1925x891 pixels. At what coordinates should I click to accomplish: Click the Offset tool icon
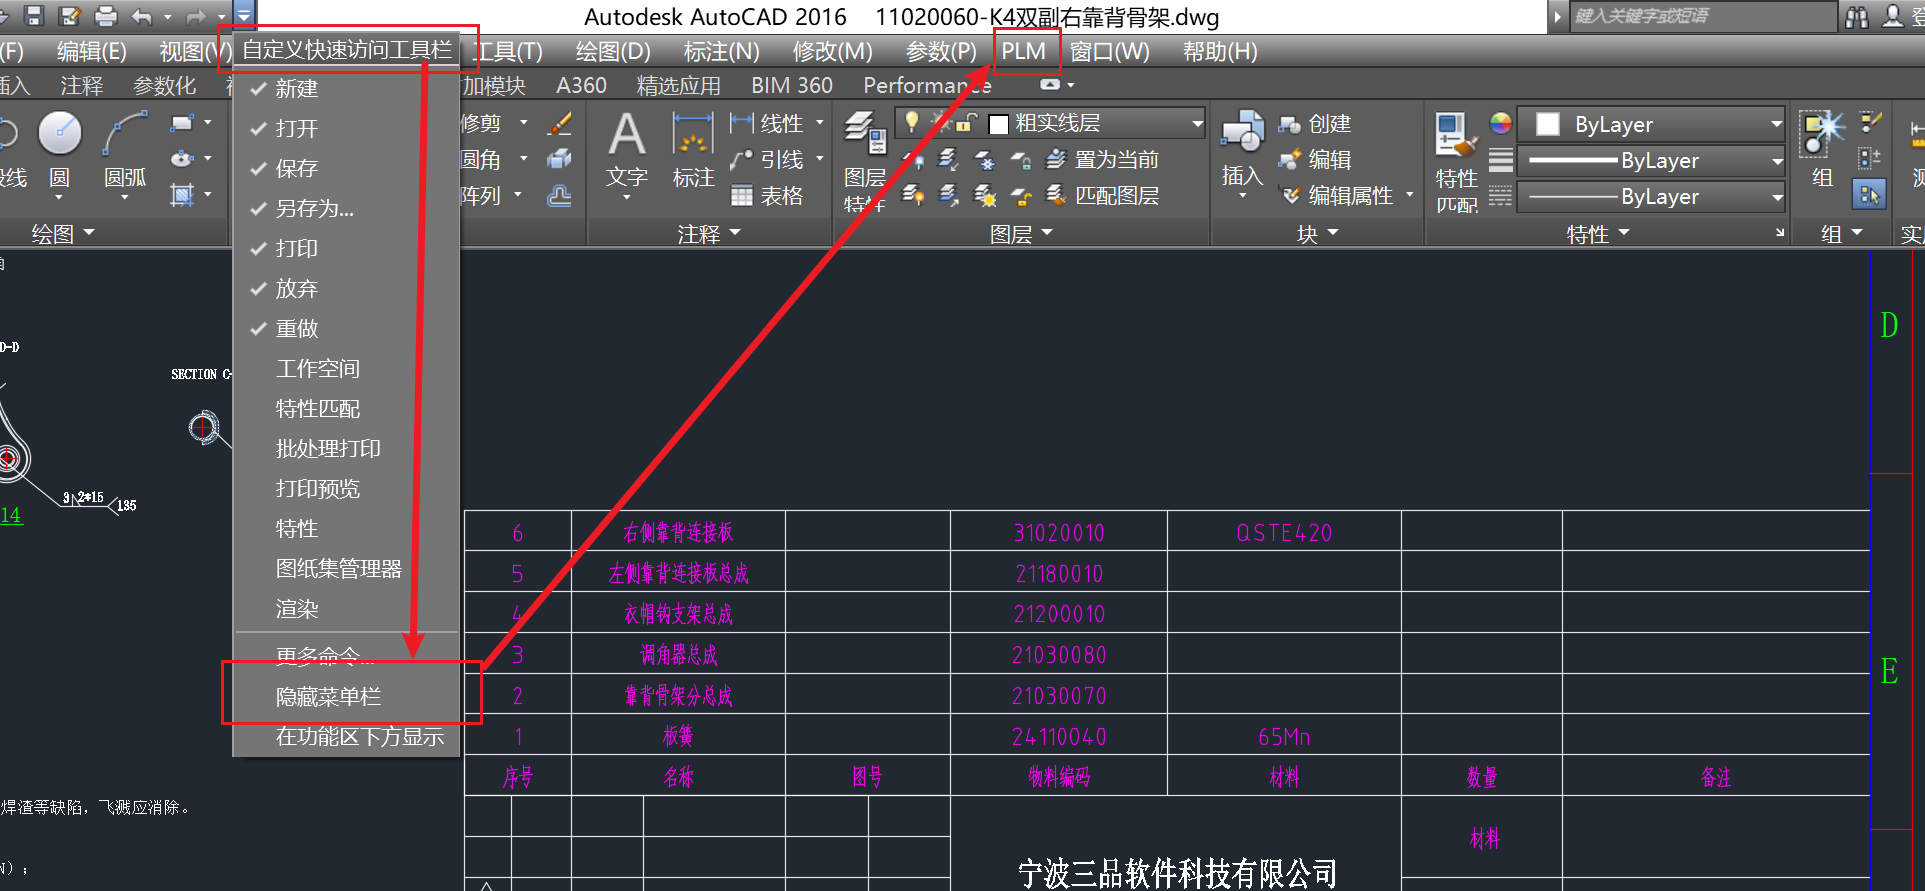coord(560,195)
